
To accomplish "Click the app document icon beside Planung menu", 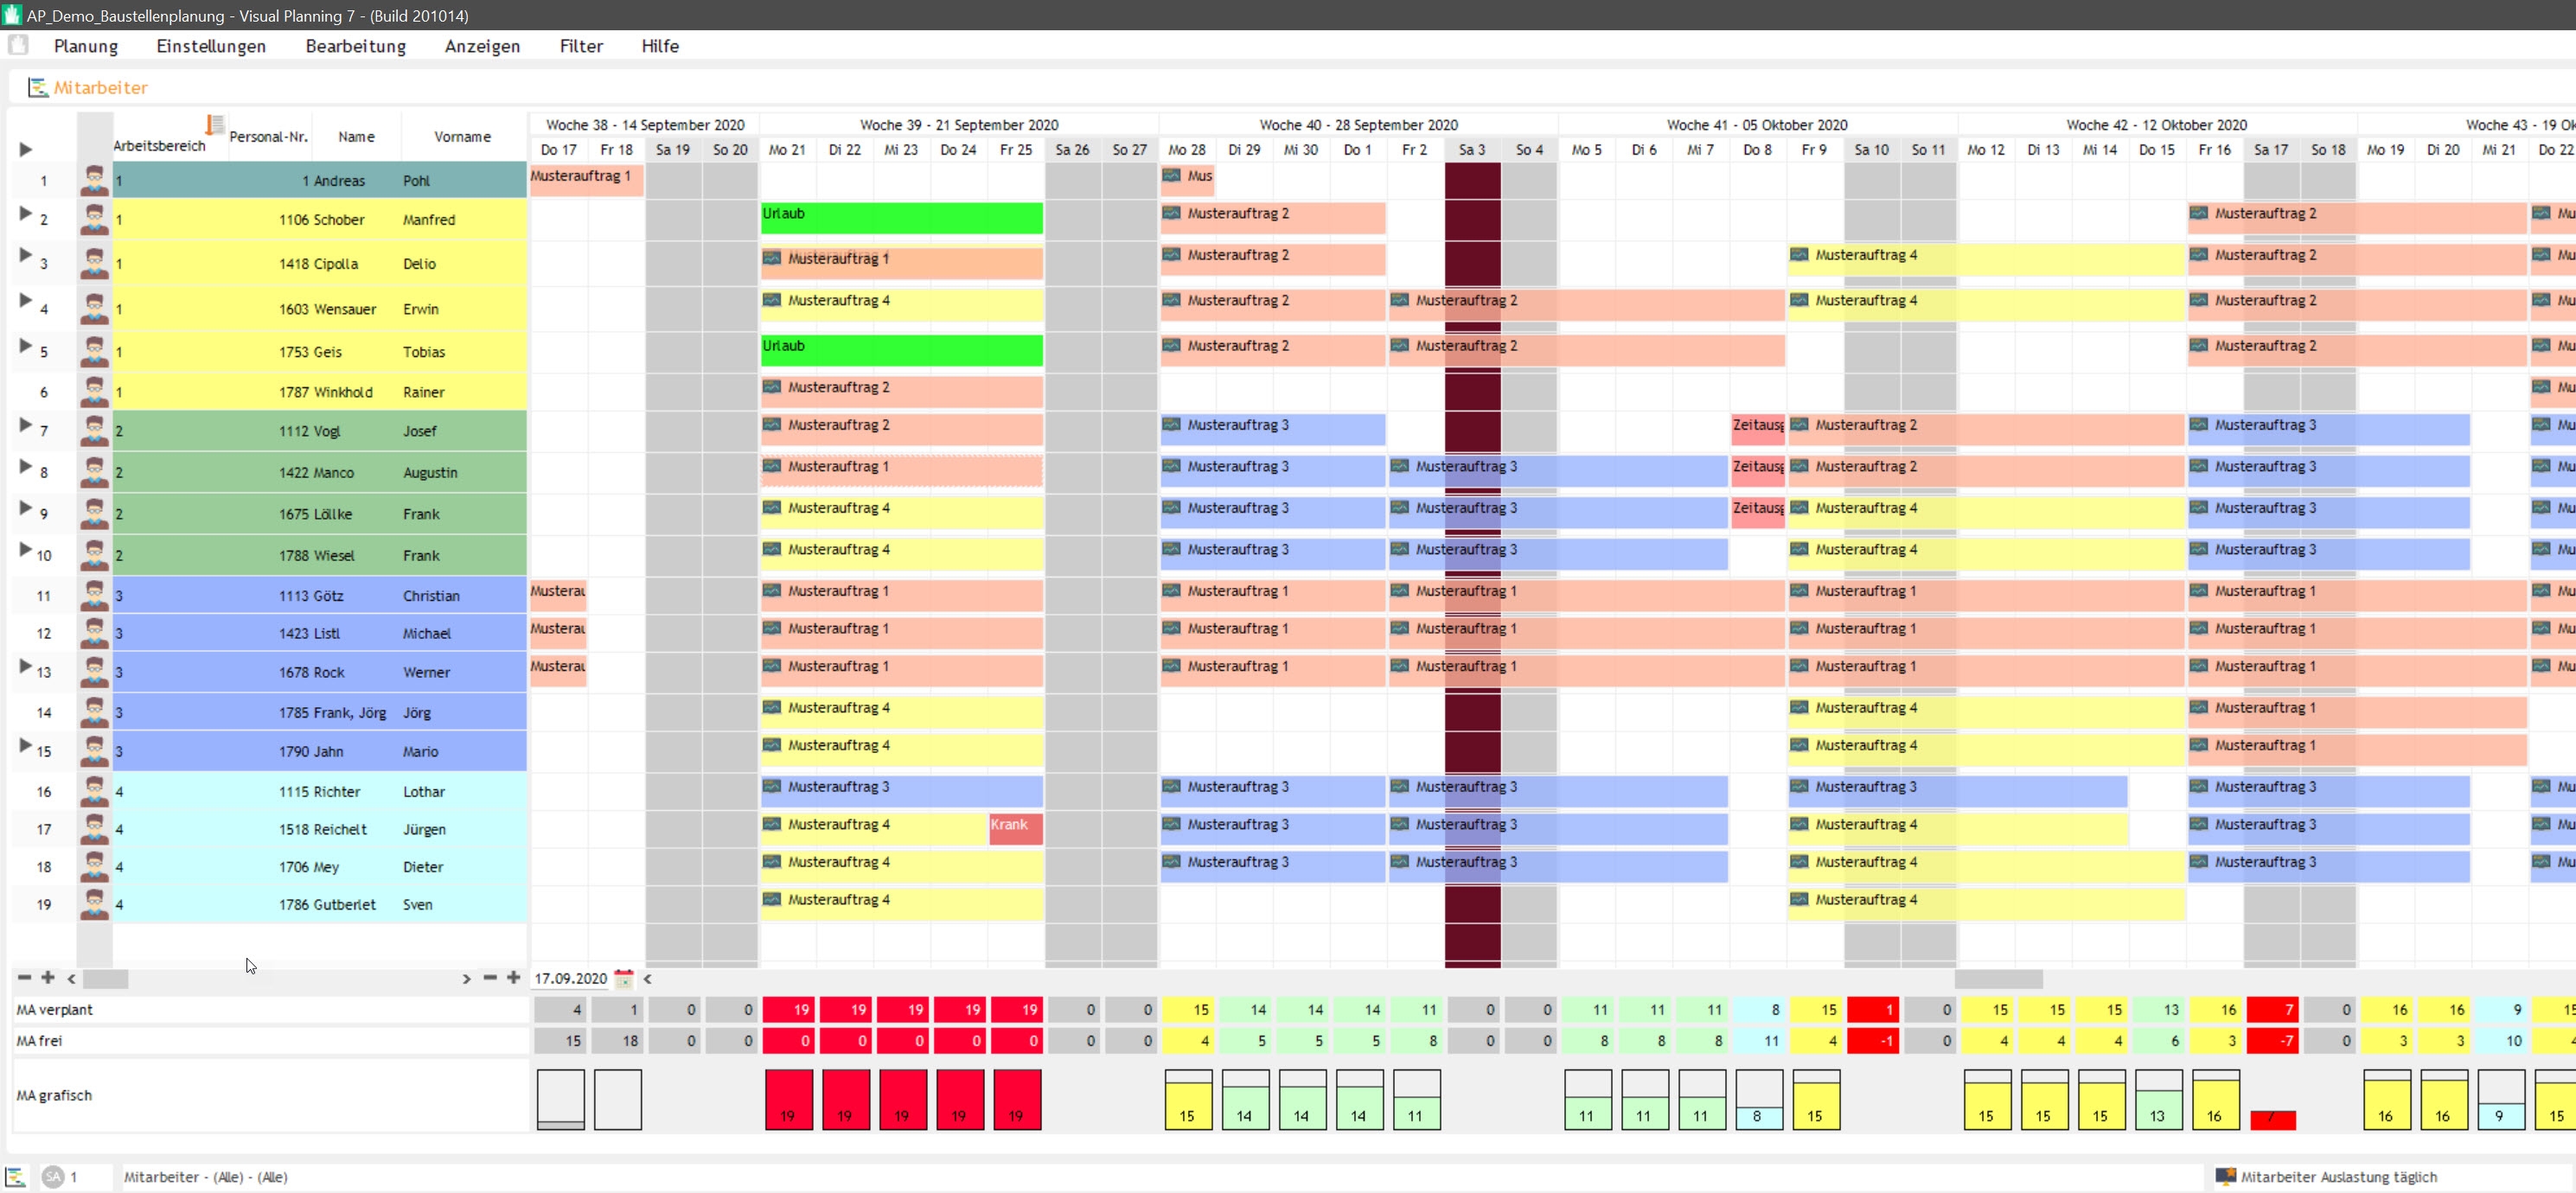I will pyautogui.click(x=18, y=45).
